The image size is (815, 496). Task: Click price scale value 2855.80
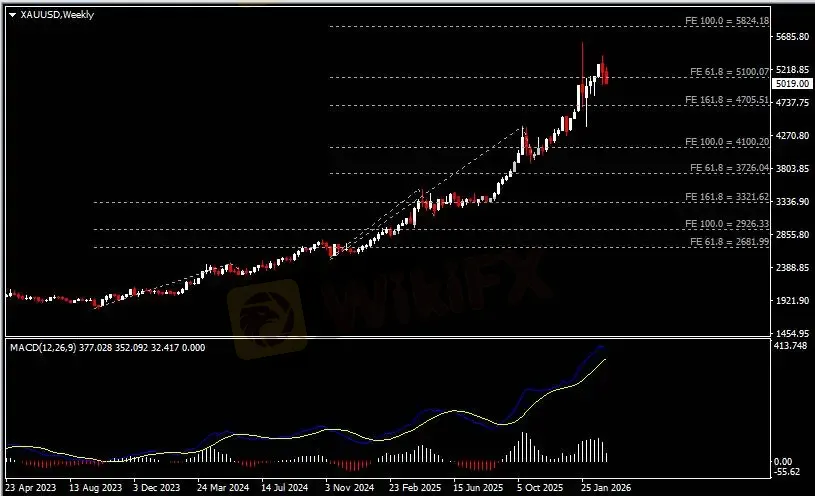pyautogui.click(x=792, y=234)
